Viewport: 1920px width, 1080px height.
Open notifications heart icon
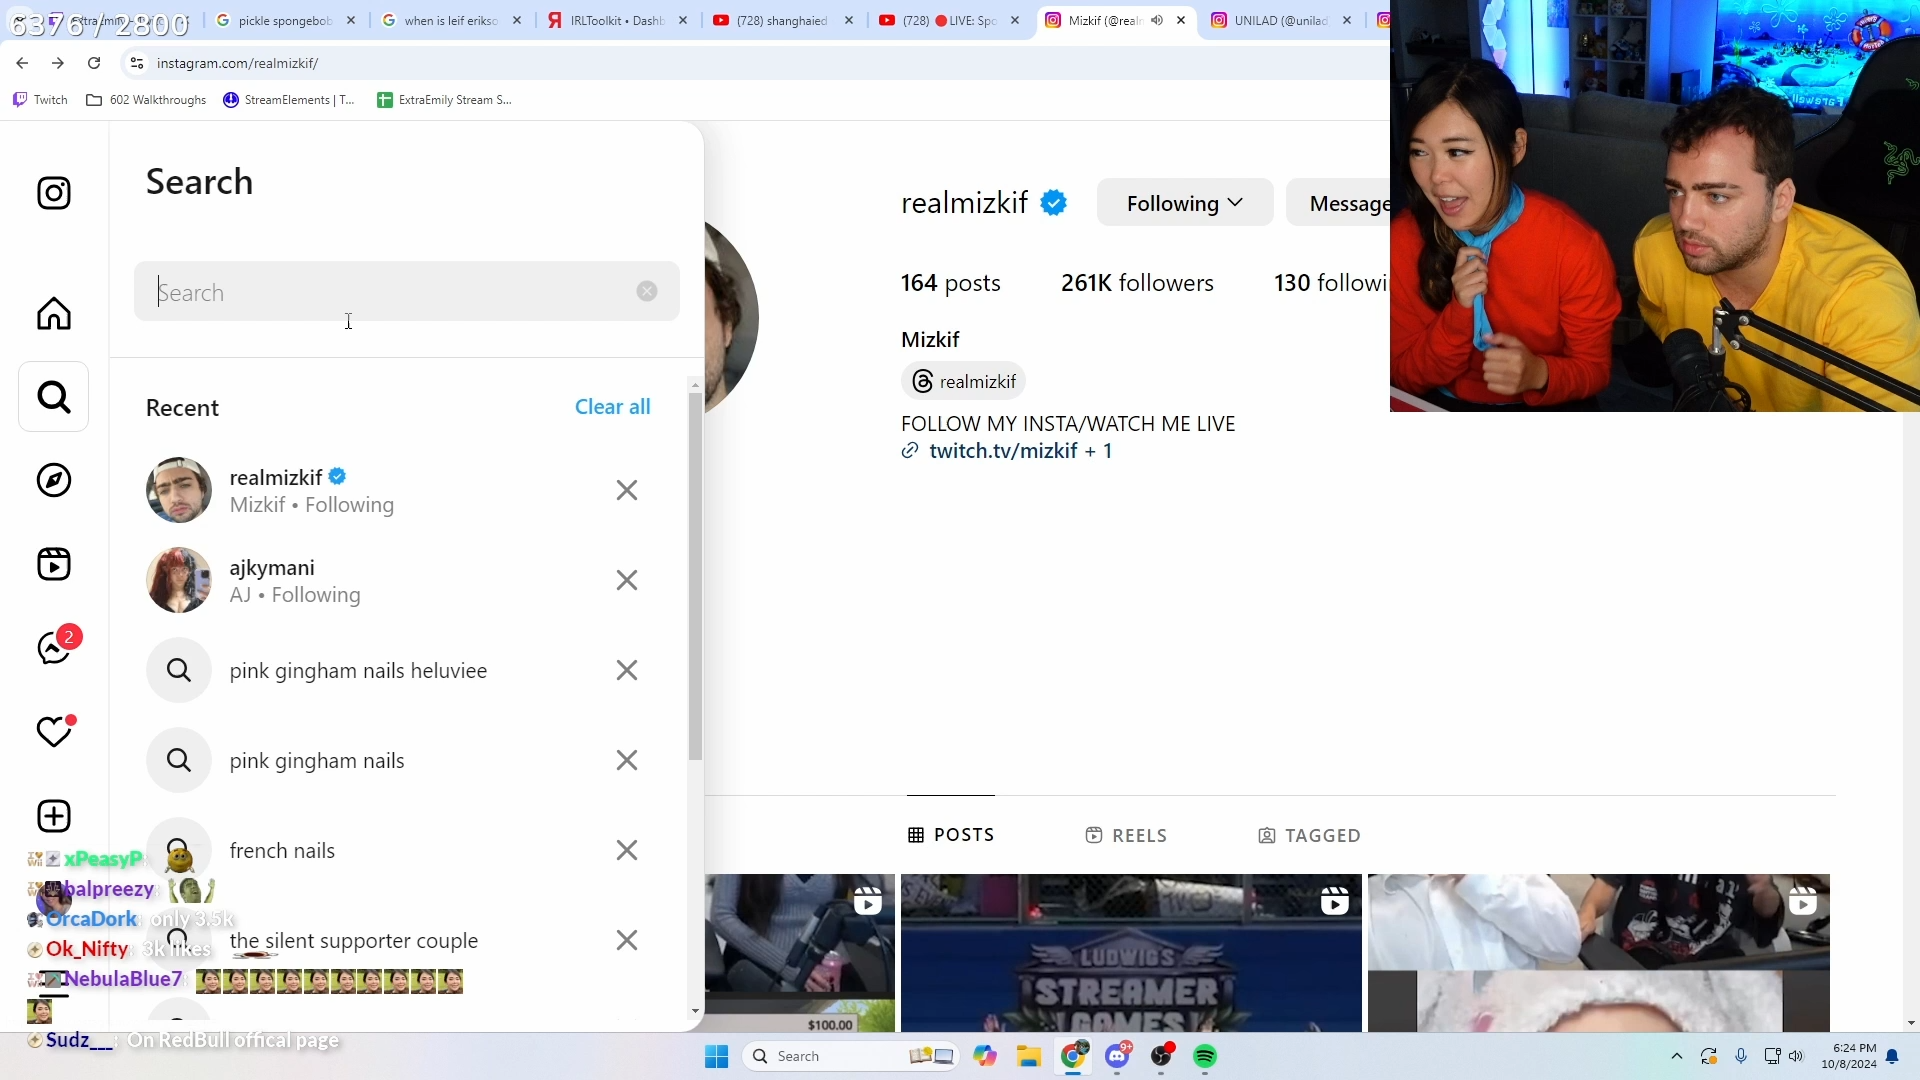pyautogui.click(x=54, y=733)
